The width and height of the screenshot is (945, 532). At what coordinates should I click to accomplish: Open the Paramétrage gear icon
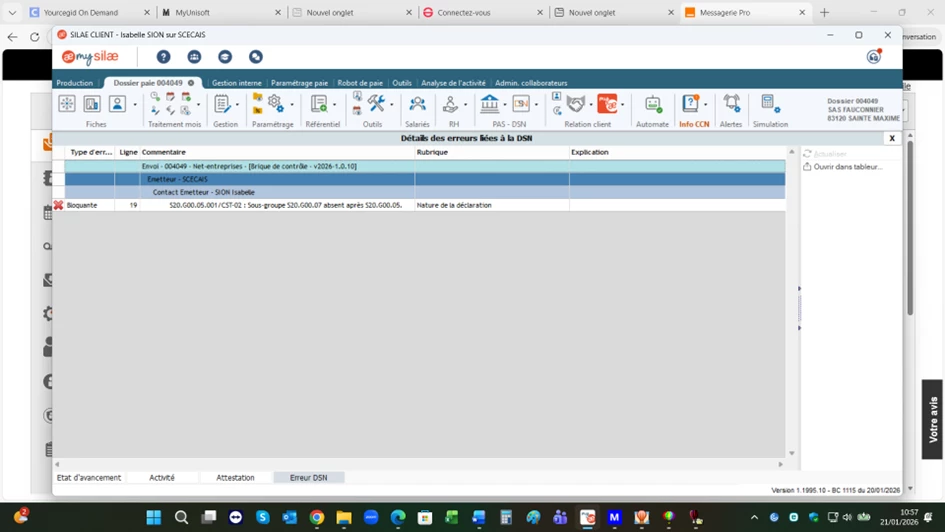276,104
